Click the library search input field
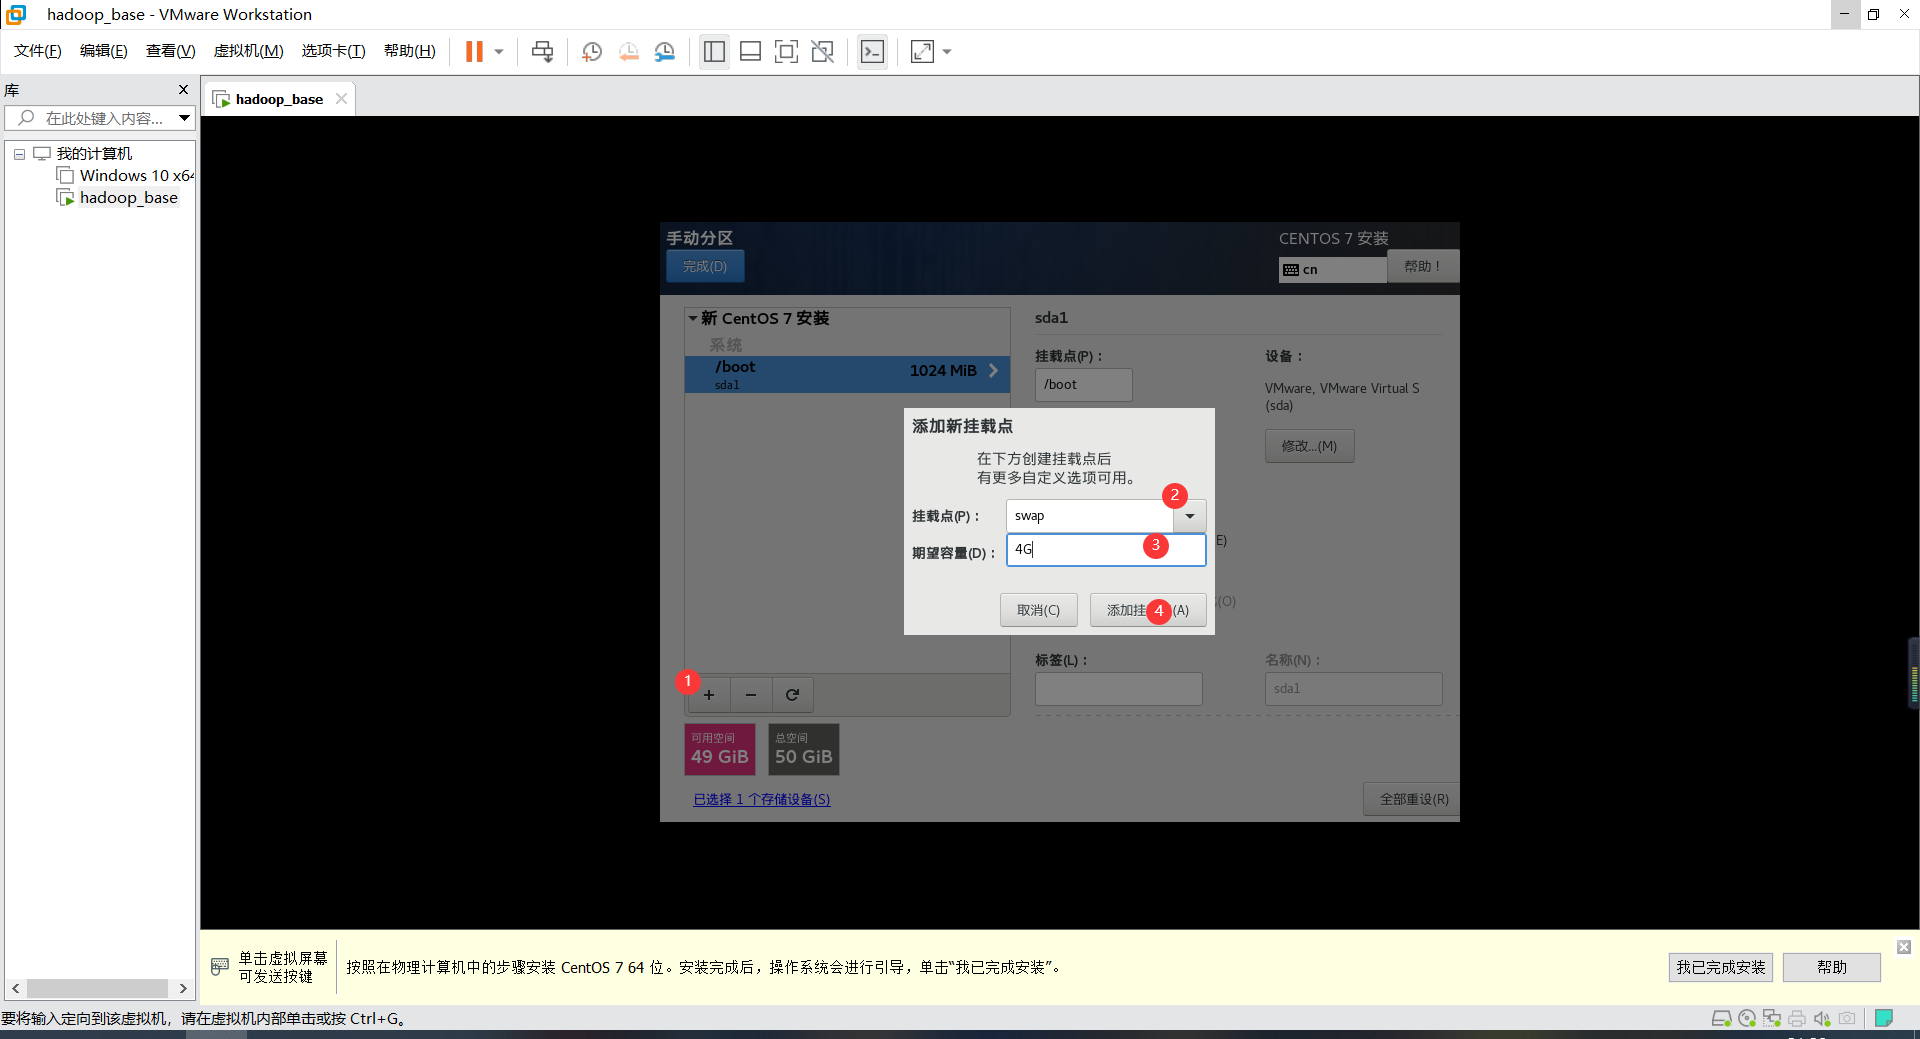This screenshot has width=1920, height=1039. click(x=92, y=118)
